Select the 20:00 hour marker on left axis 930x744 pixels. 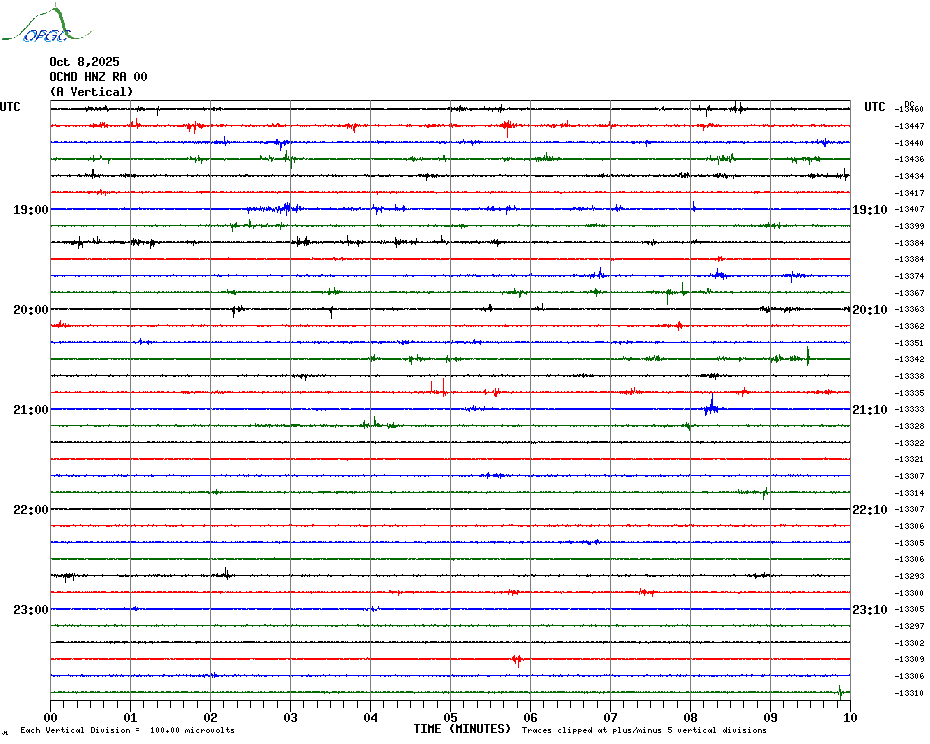point(30,310)
